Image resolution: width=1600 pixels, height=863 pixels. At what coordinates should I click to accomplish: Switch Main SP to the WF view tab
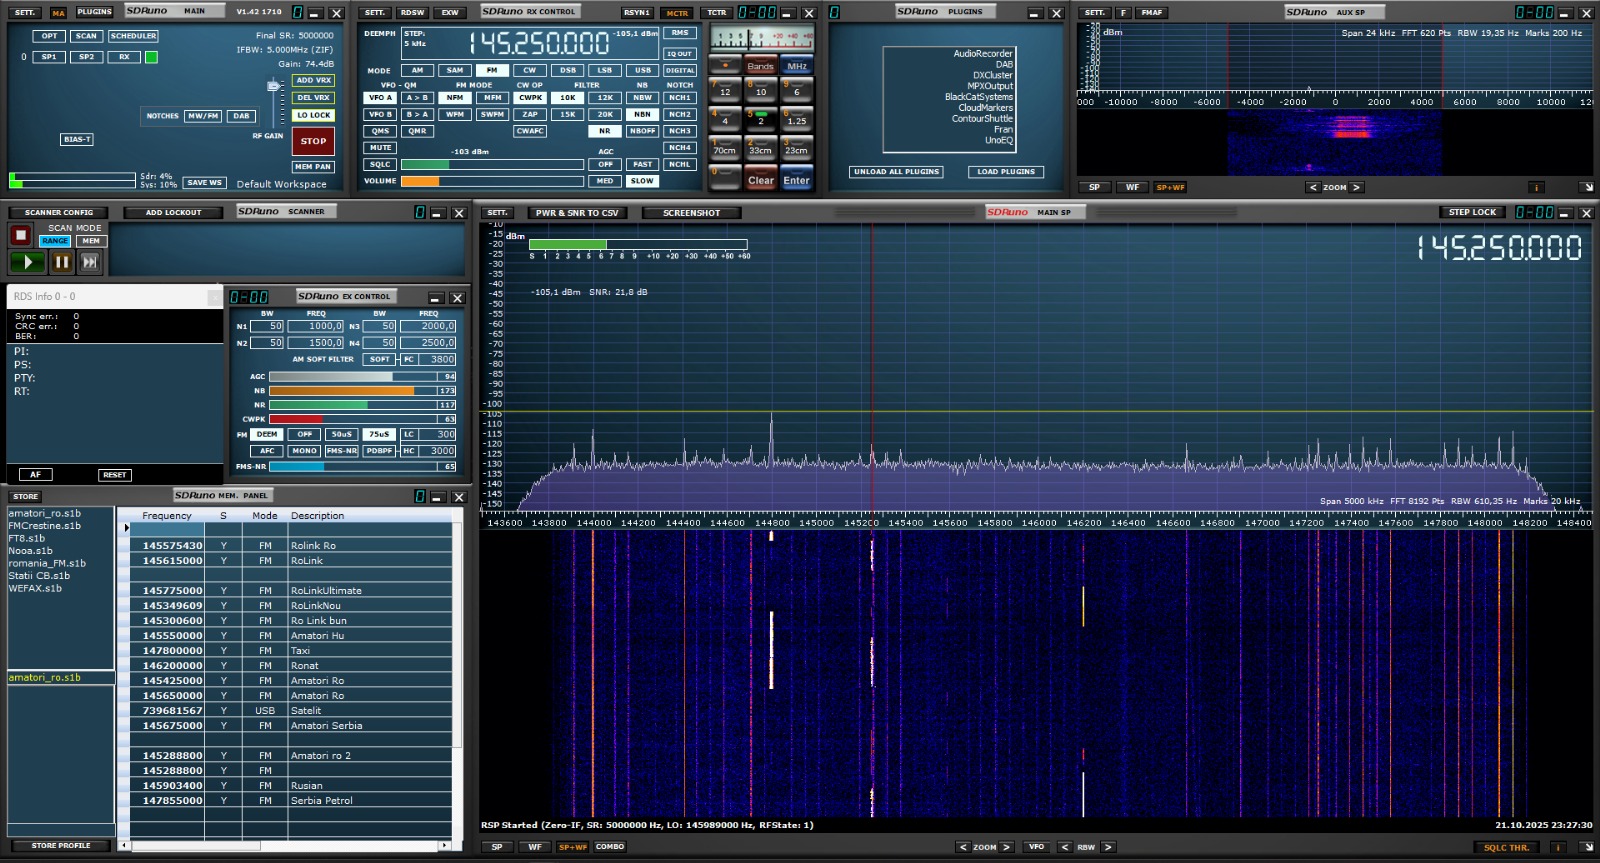point(535,847)
